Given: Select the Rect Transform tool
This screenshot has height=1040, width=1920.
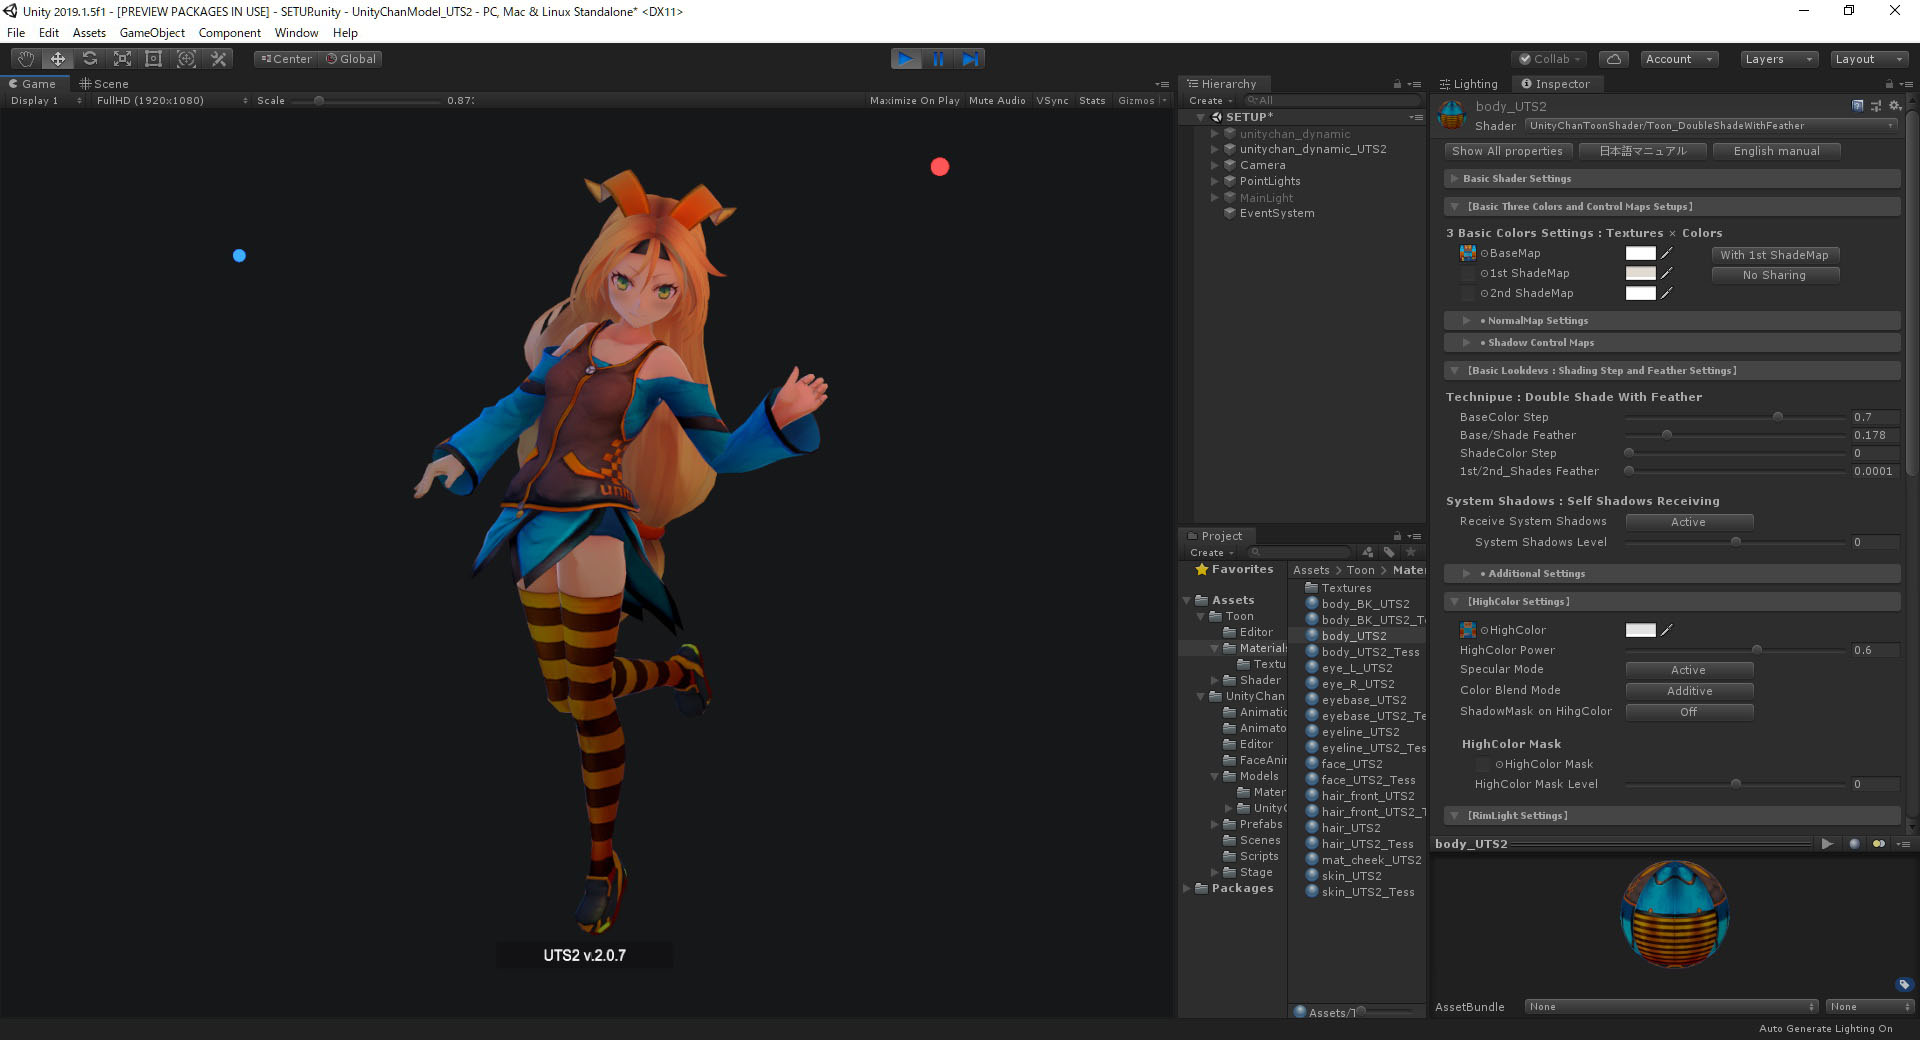Looking at the screenshot, I should (154, 59).
